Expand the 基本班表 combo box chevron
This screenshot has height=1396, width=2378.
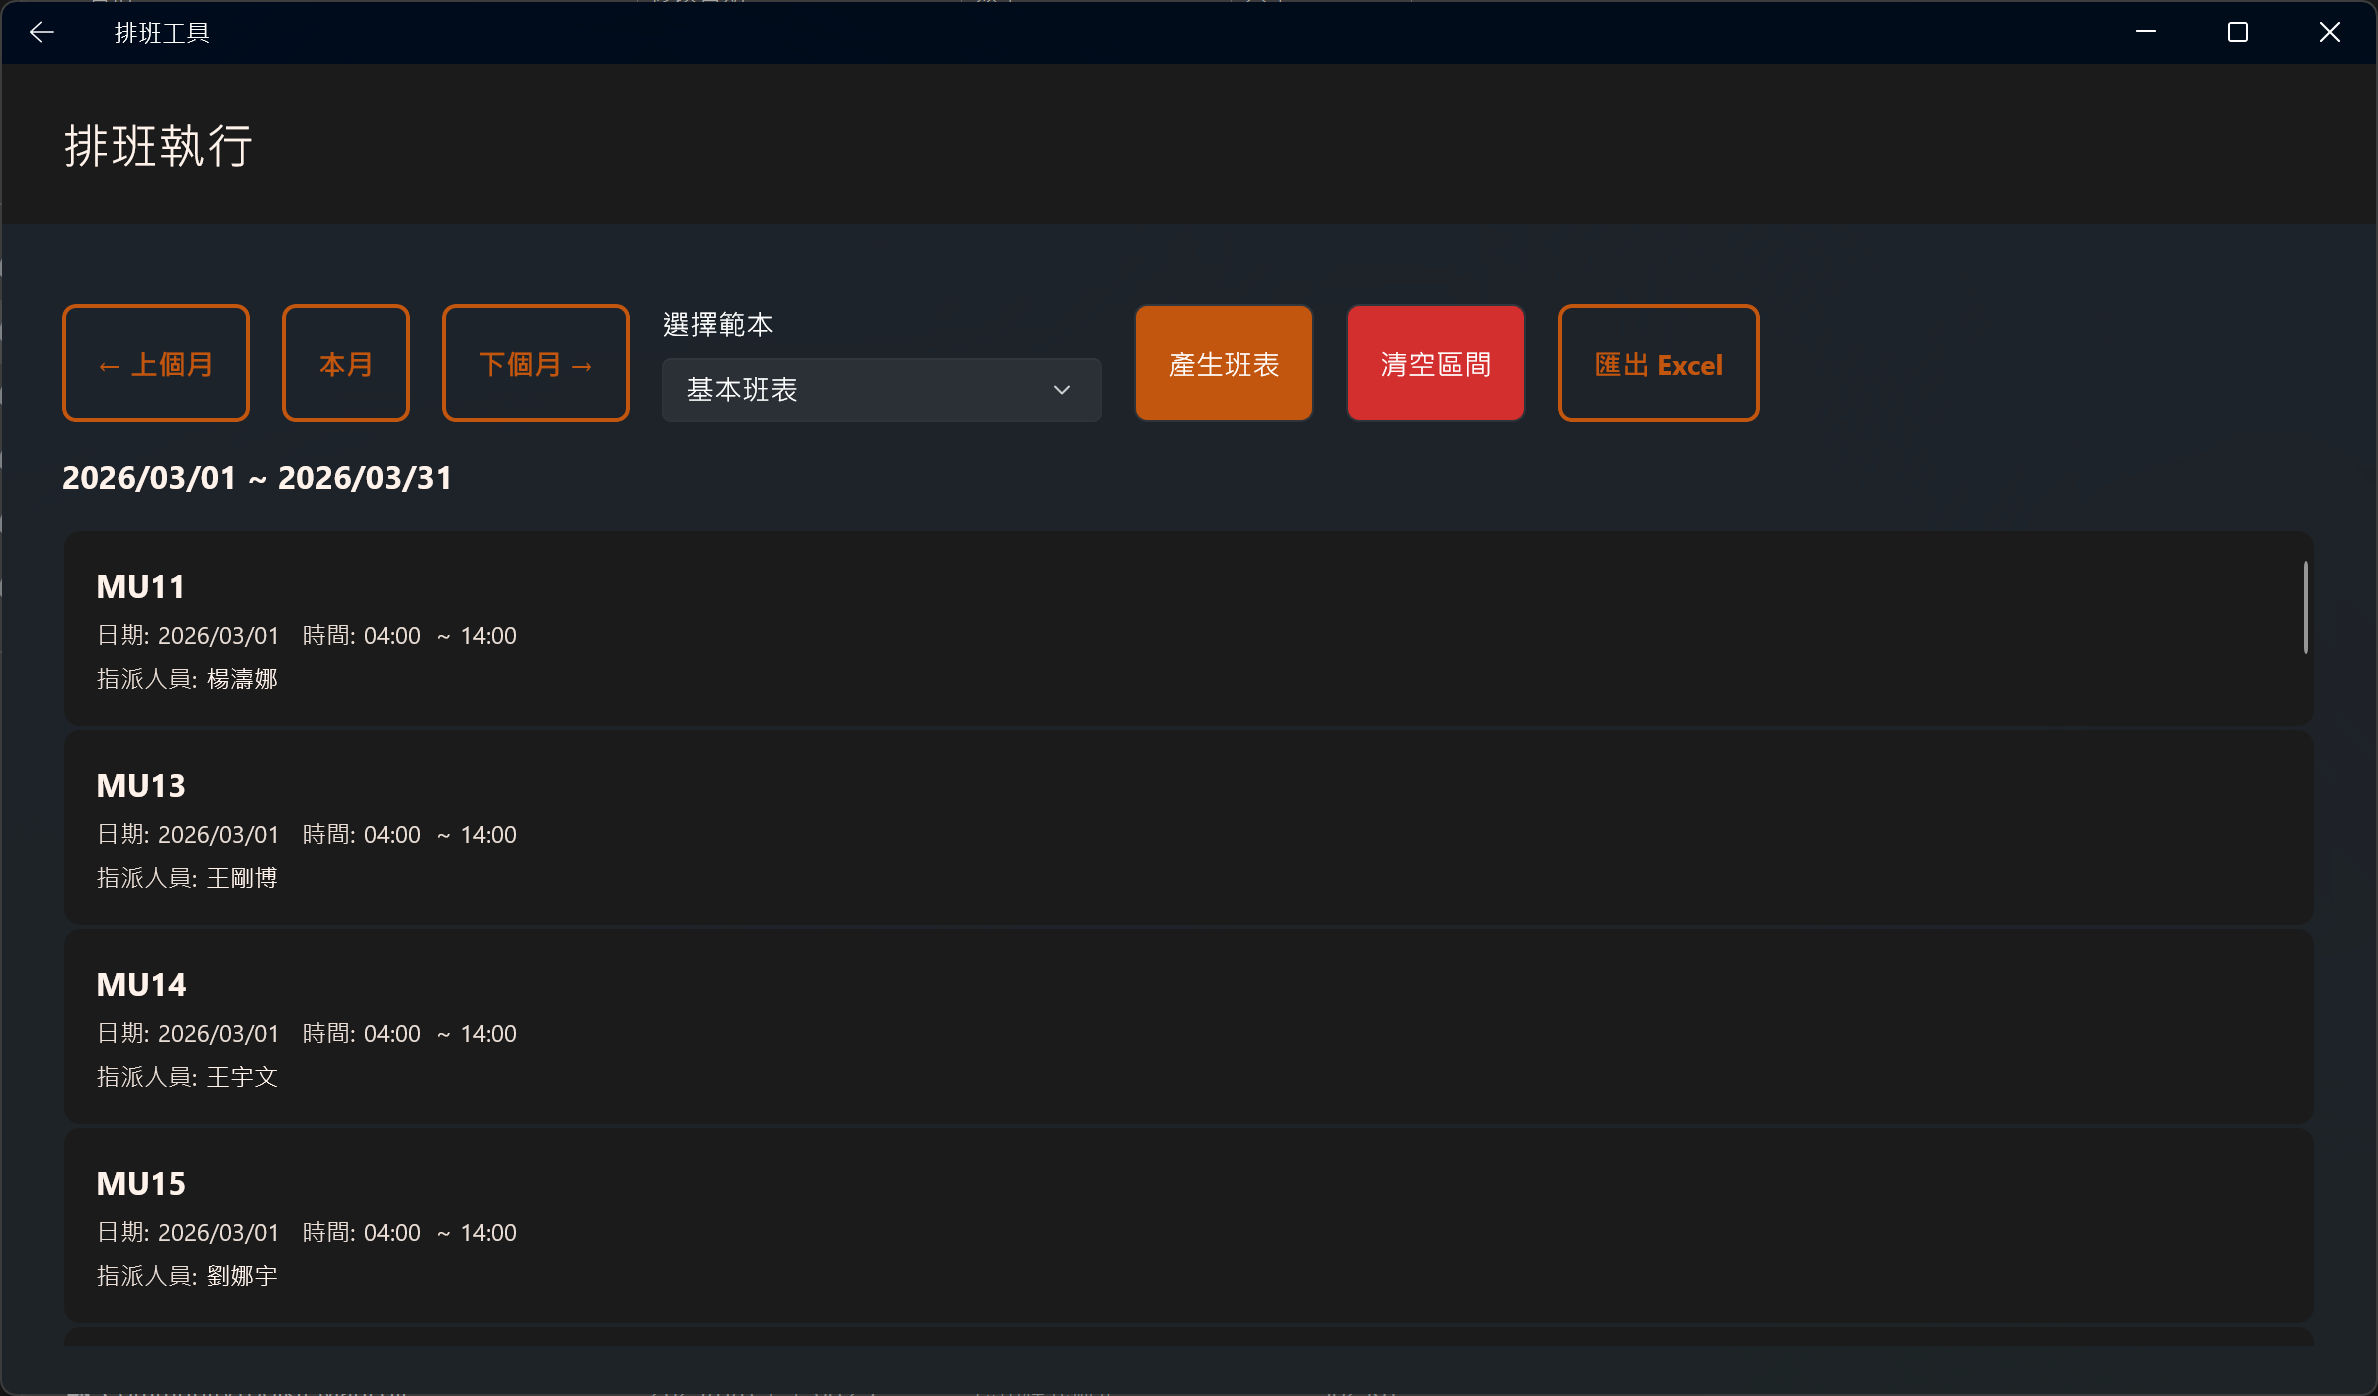[1061, 390]
